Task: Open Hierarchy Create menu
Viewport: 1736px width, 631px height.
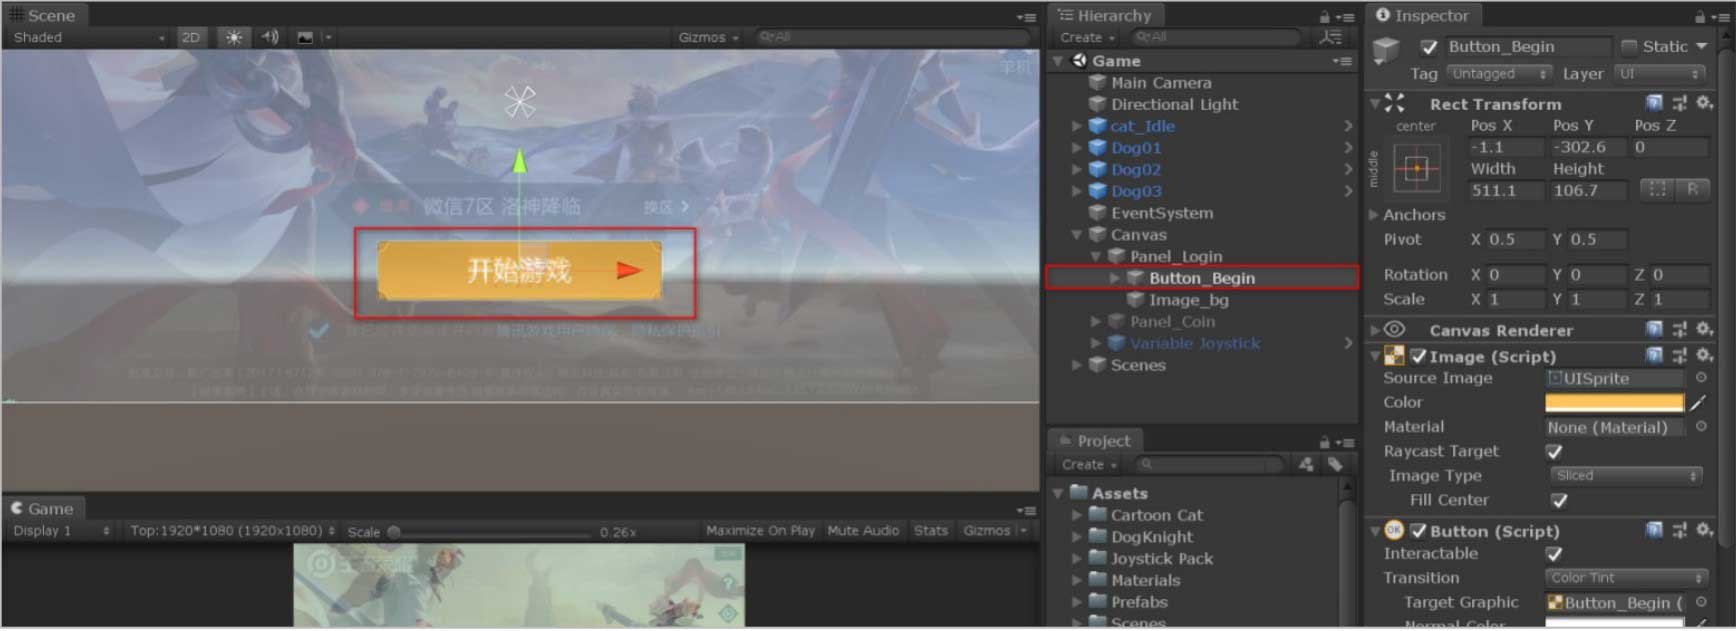Action: coord(1086,37)
